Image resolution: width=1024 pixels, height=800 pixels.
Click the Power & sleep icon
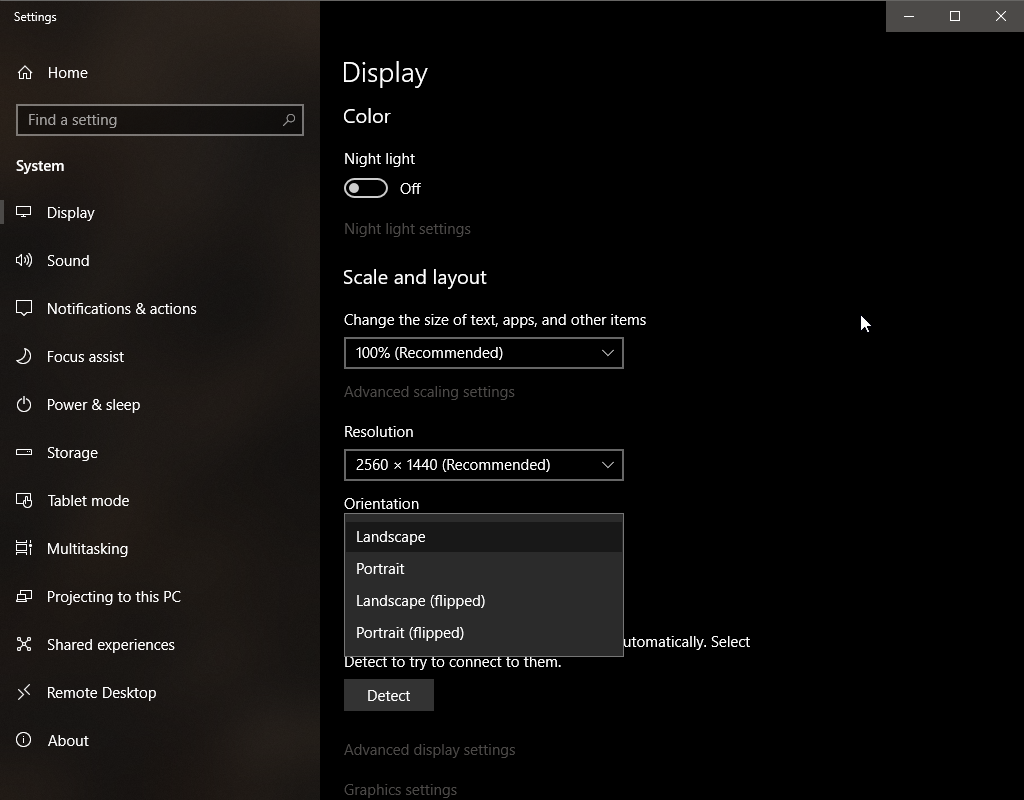tap(24, 404)
